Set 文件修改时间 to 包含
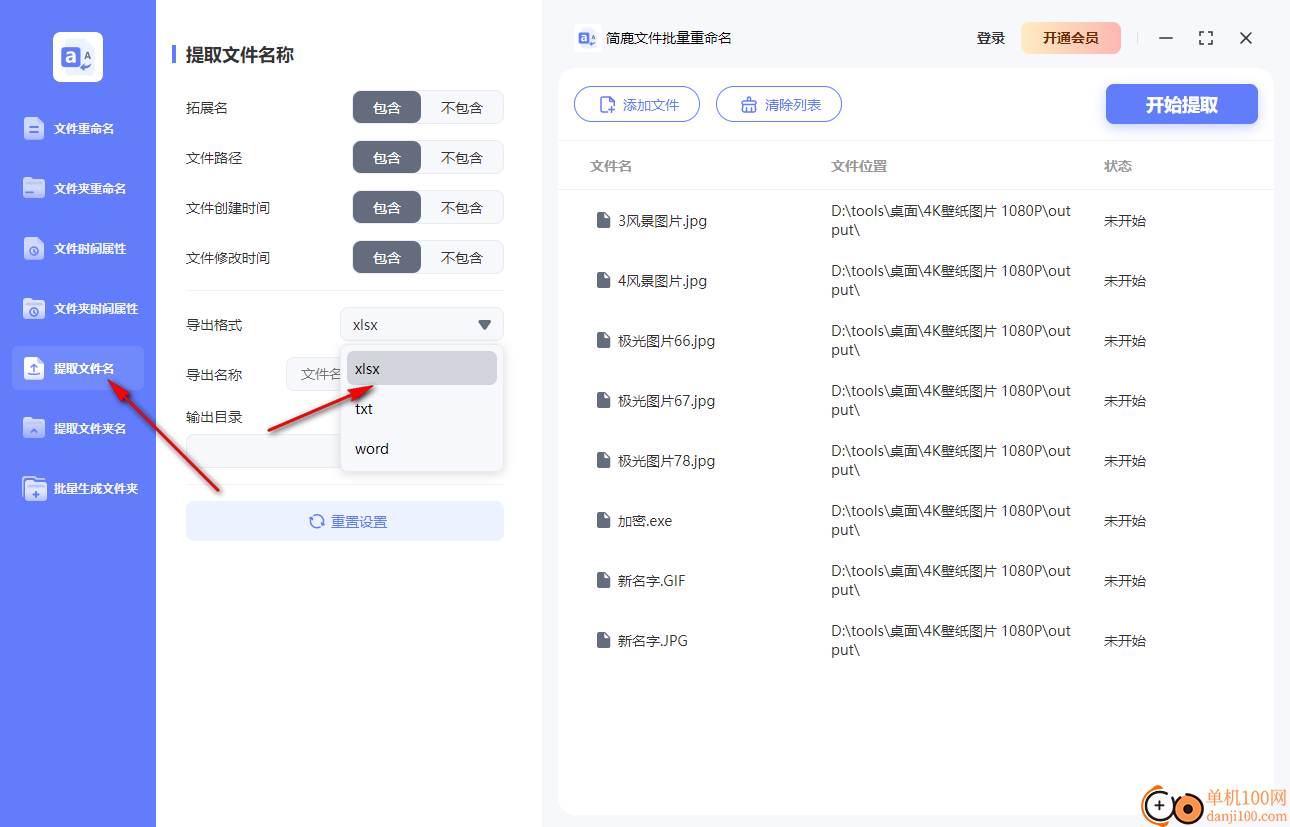Screen dimensions: 1290x827 [387, 258]
